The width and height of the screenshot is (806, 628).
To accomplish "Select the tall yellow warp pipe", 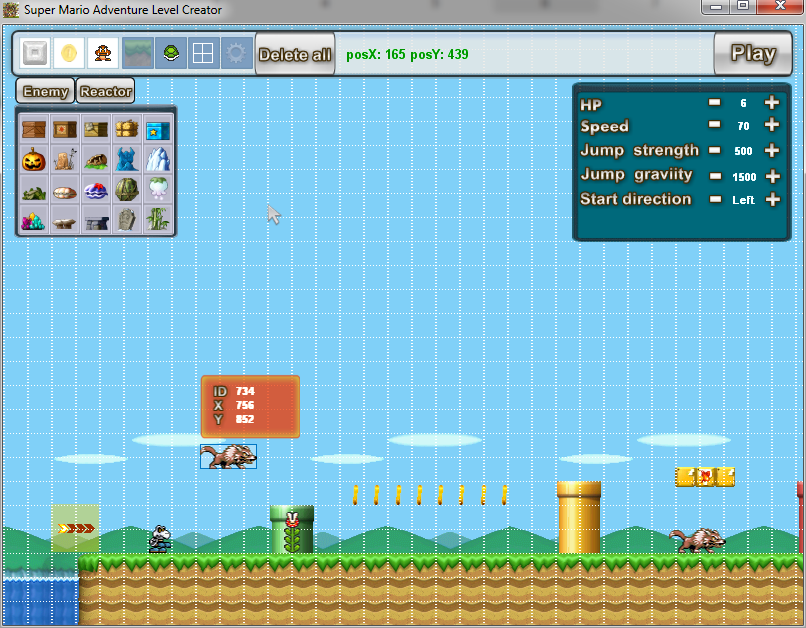I will tap(579, 518).
